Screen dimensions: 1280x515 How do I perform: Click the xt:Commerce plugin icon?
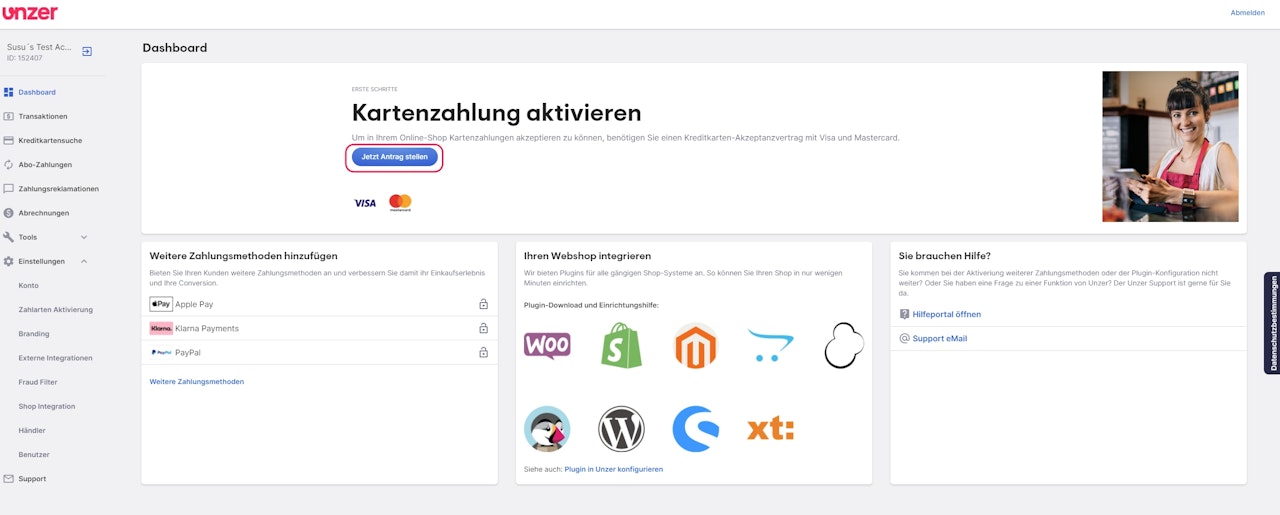pyautogui.click(x=770, y=429)
